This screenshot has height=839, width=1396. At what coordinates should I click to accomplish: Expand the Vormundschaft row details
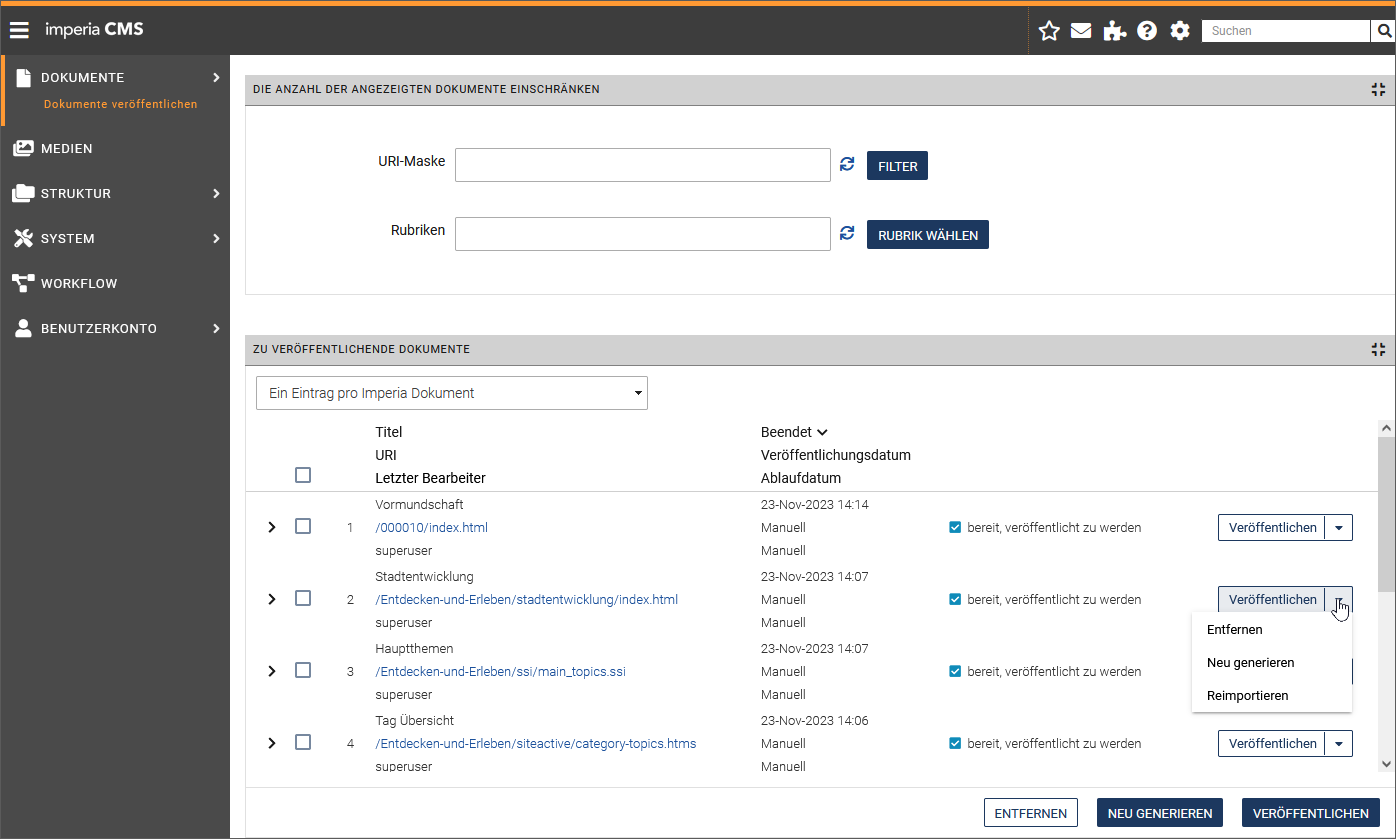click(x=272, y=527)
